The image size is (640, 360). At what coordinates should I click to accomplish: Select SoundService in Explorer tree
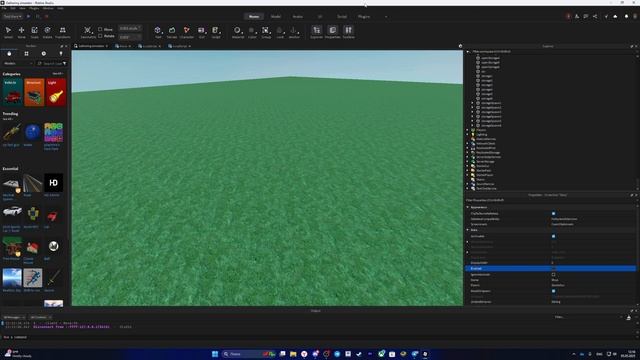point(485,184)
